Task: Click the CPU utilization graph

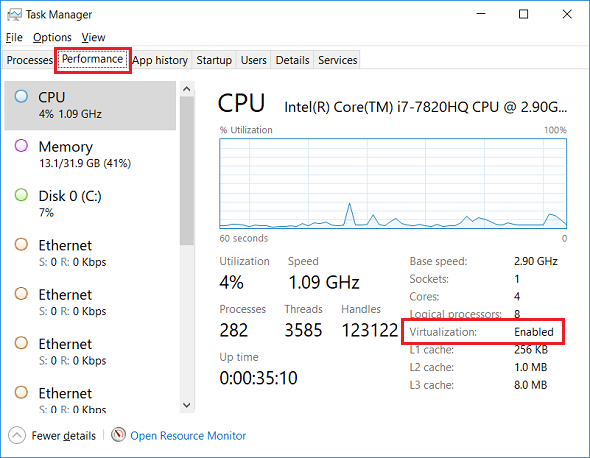Action: [393, 183]
